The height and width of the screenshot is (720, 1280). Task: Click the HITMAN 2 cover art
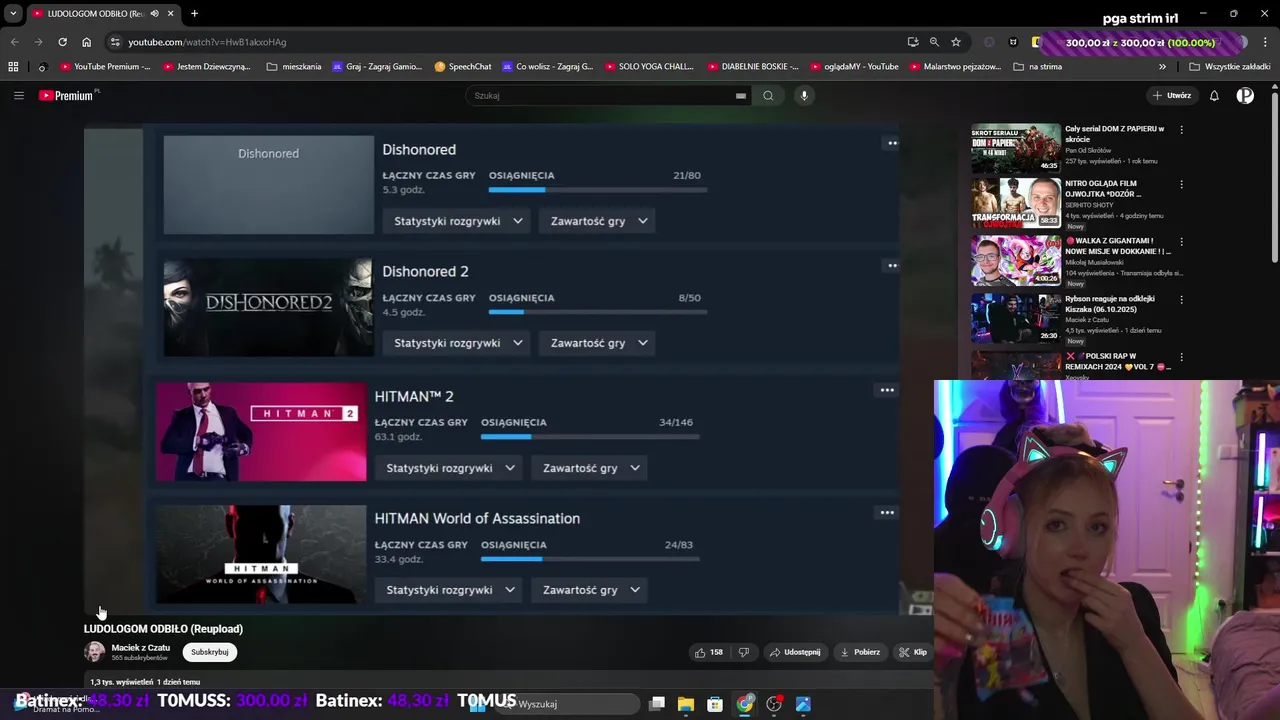tap(261, 432)
